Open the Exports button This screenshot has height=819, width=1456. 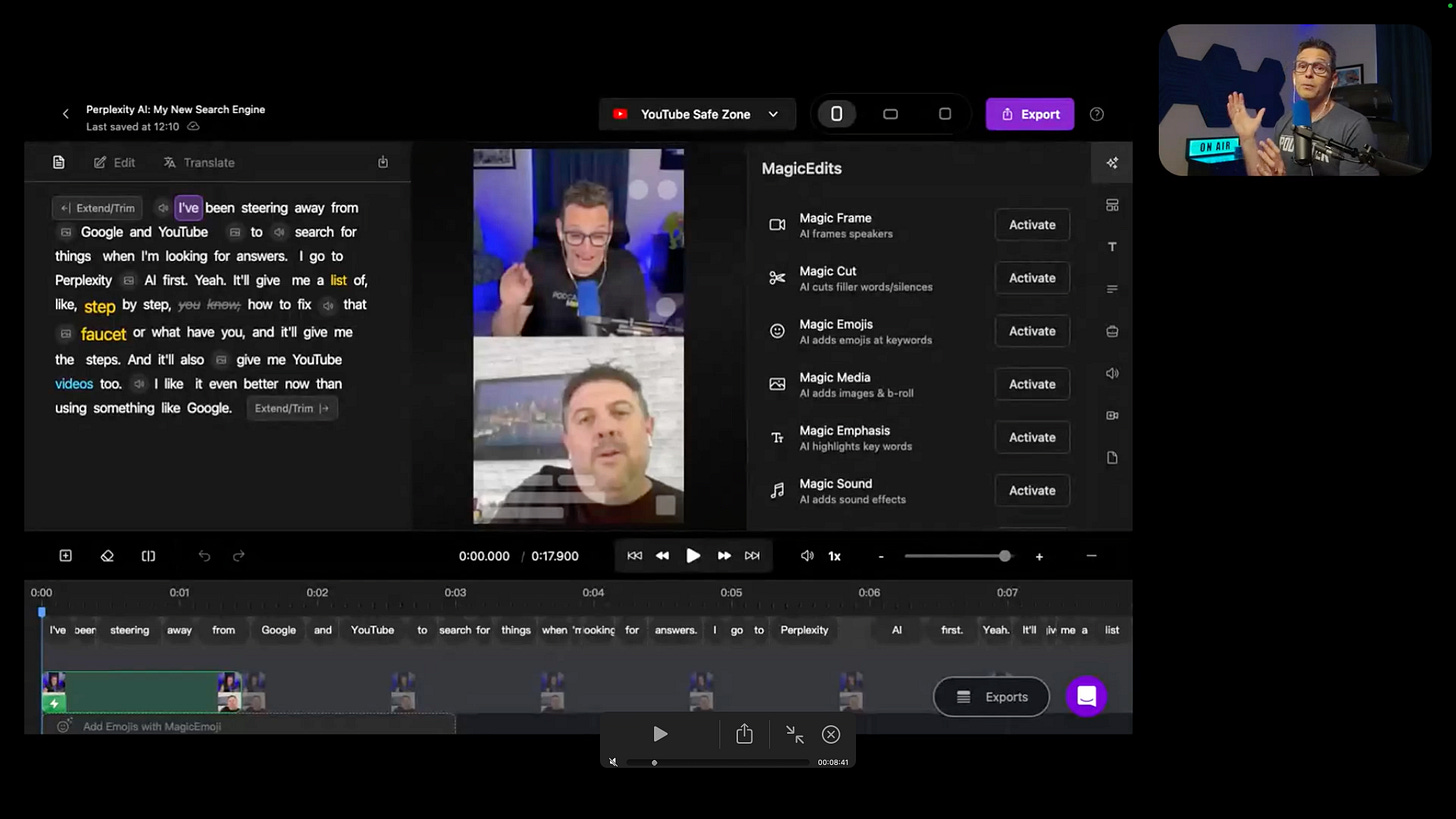(x=991, y=697)
